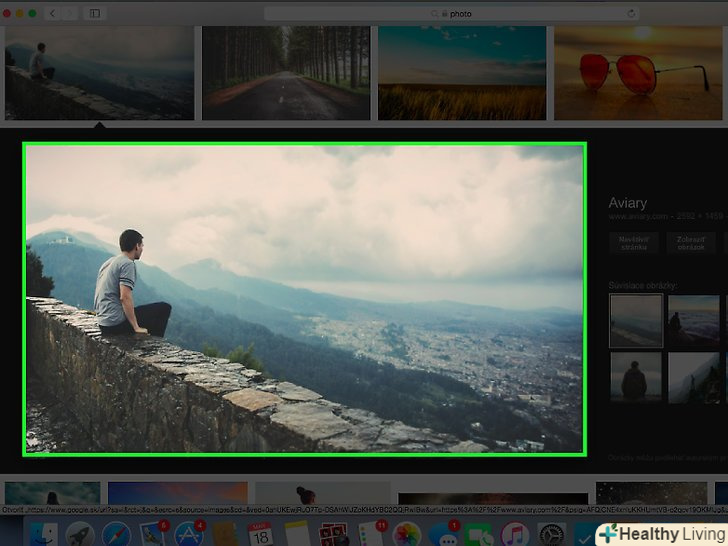Click the large preview photo of the man on the stone wall
The height and width of the screenshot is (546, 728).
305,299
